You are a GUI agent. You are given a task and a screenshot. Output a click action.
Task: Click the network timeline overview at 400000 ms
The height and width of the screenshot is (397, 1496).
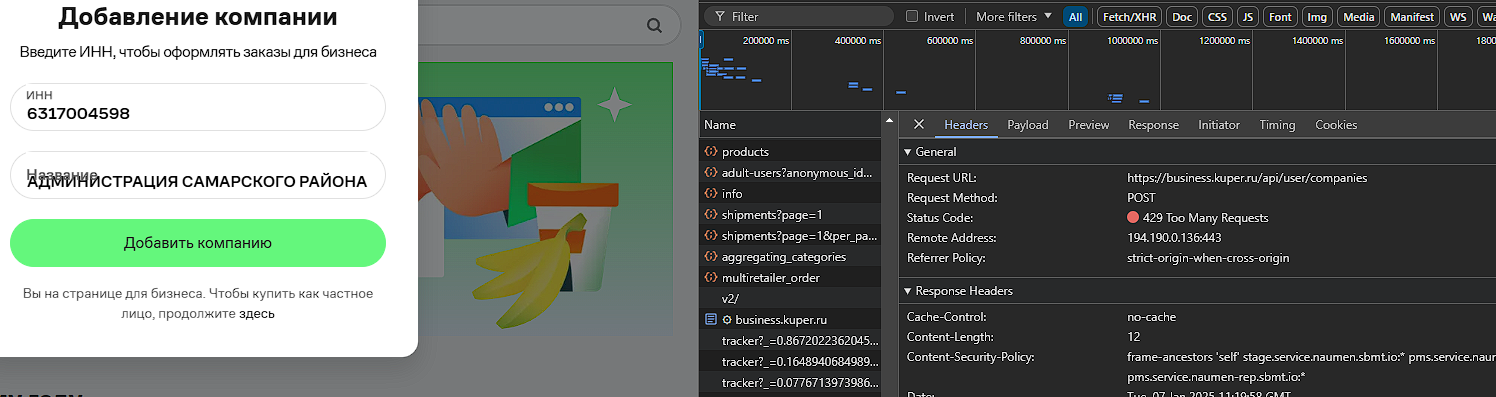pyautogui.click(x=859, y=41)
